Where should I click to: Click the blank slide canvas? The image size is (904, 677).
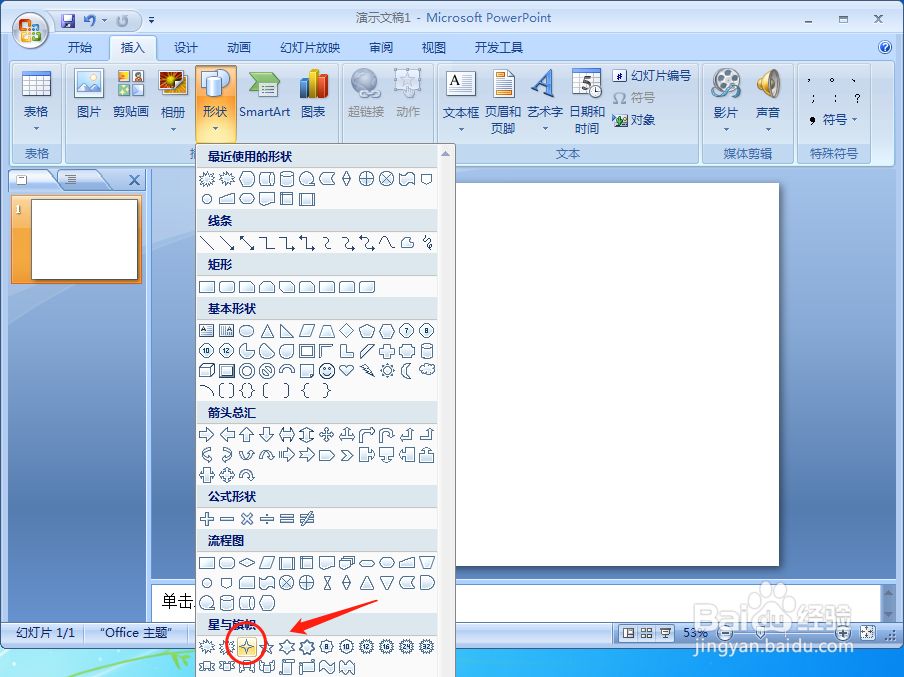[617, 375]
